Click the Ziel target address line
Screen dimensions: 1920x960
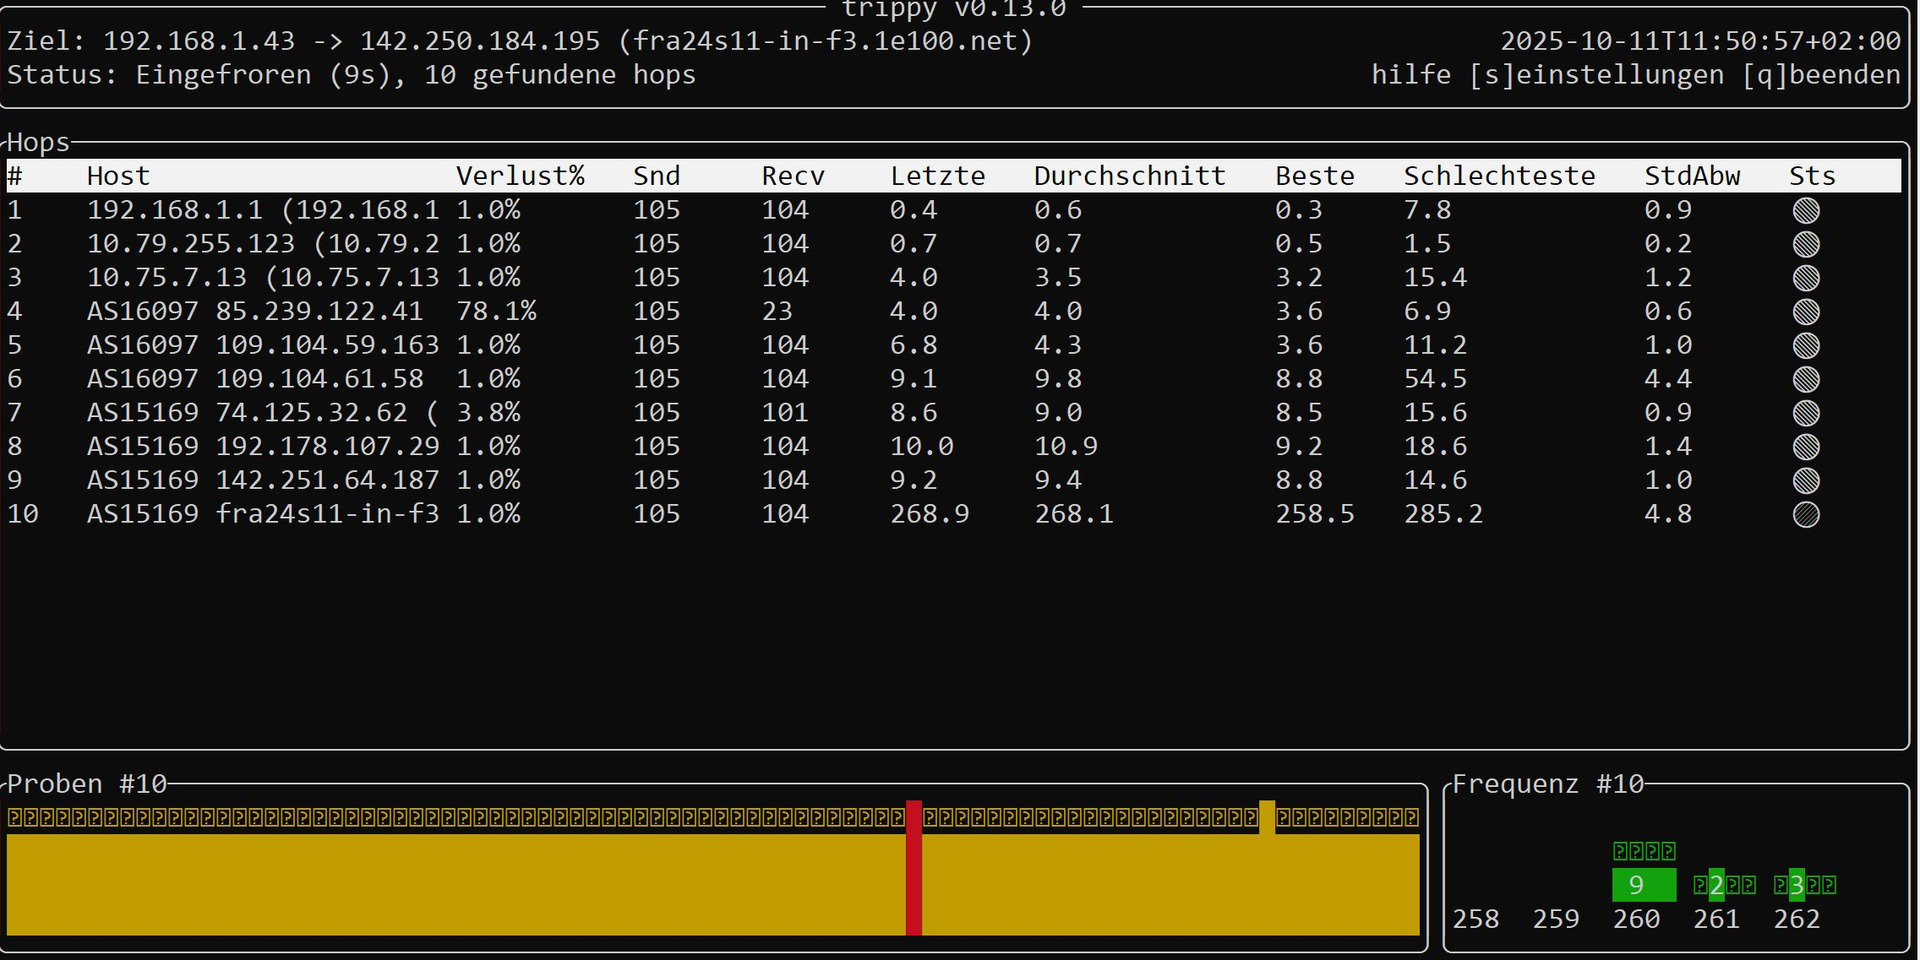click(x=520, y=41)
